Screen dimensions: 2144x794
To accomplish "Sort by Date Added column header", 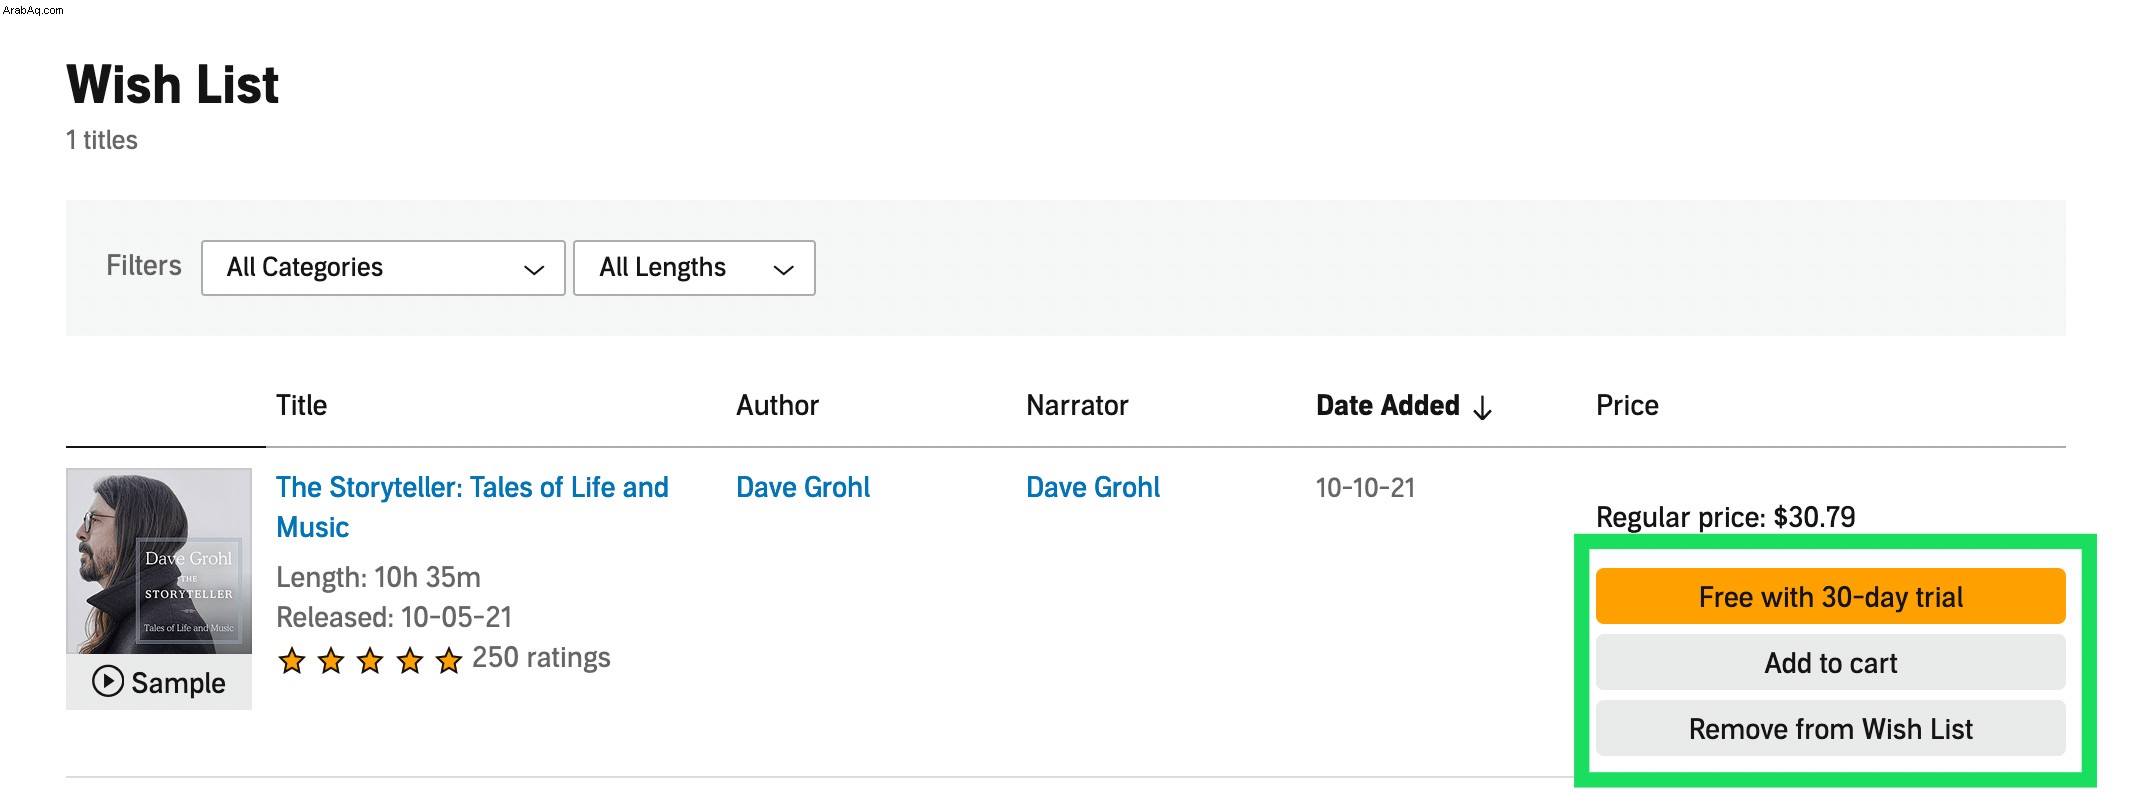I will 1388,405.
